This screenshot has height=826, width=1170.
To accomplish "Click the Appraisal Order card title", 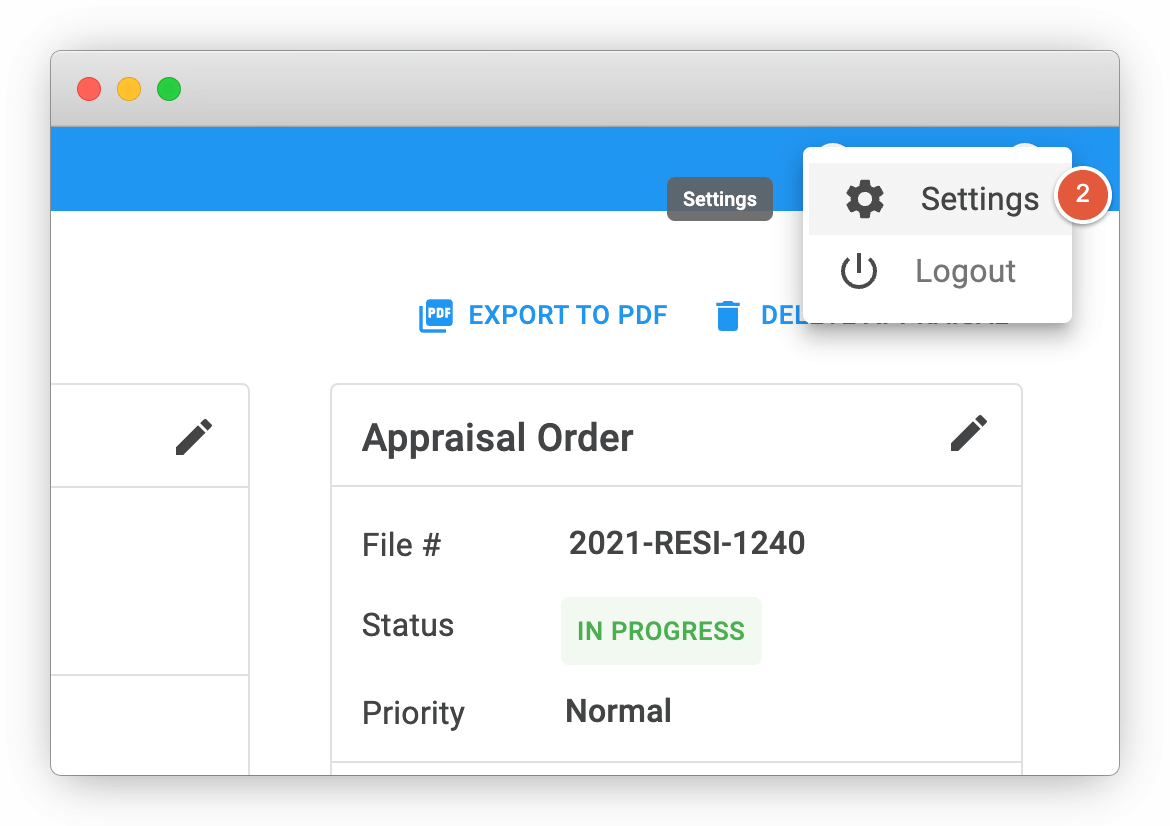I will 497,437.
